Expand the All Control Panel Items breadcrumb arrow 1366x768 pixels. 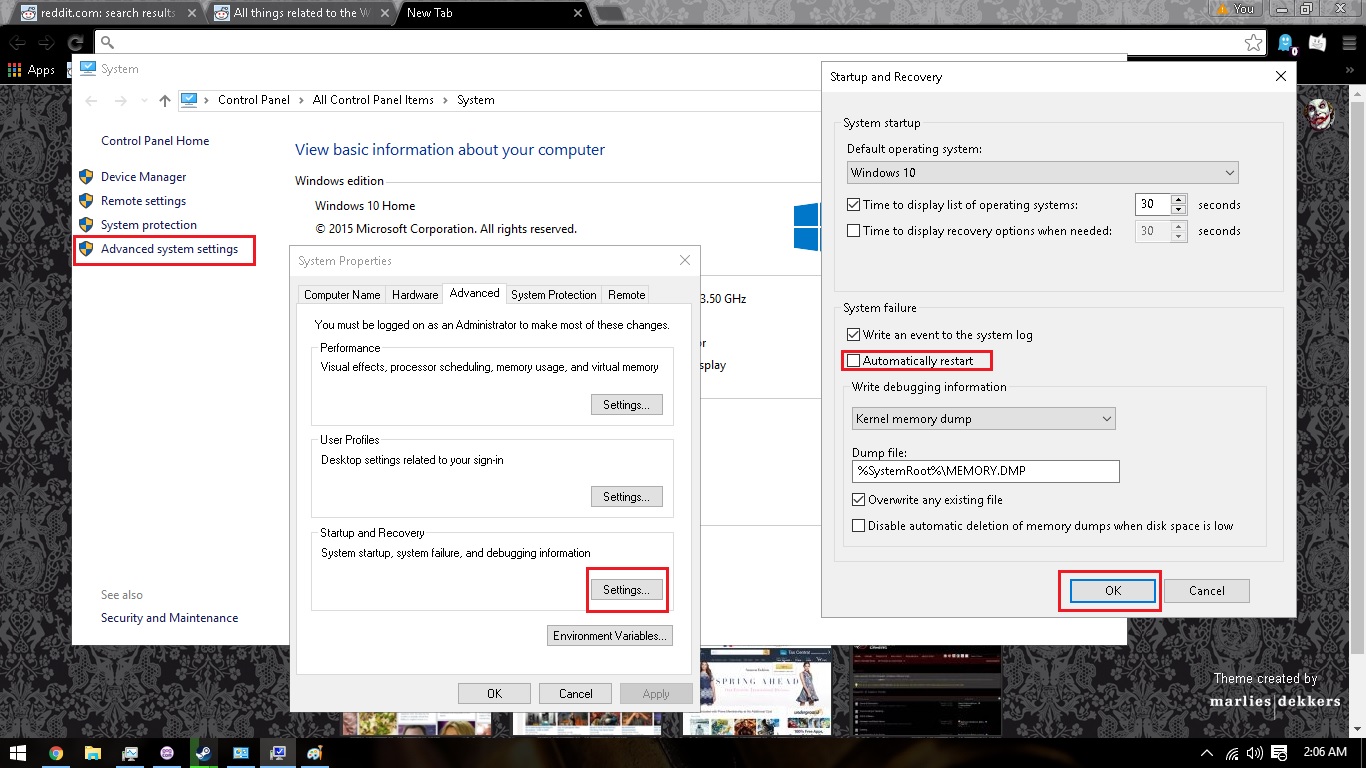pos(446,100)
